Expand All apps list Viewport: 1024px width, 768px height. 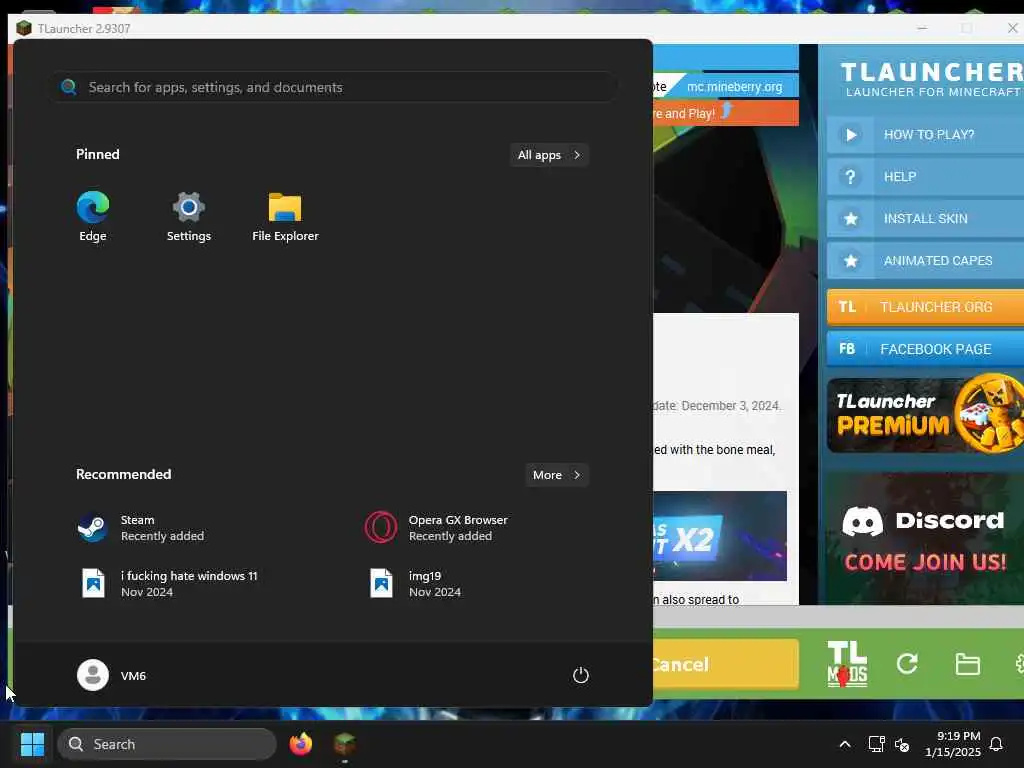(549, 155)
